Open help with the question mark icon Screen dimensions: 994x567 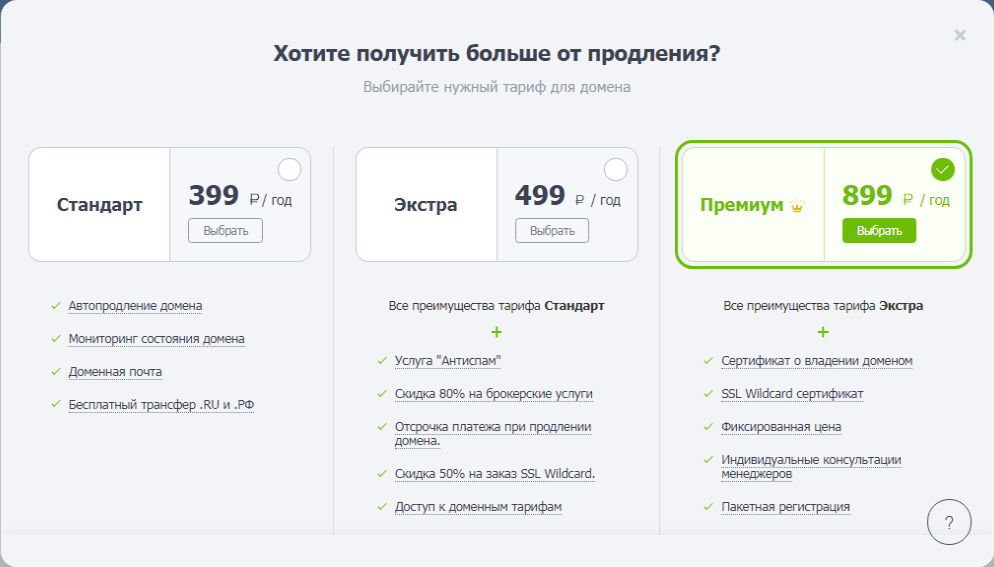click(949, 522)
